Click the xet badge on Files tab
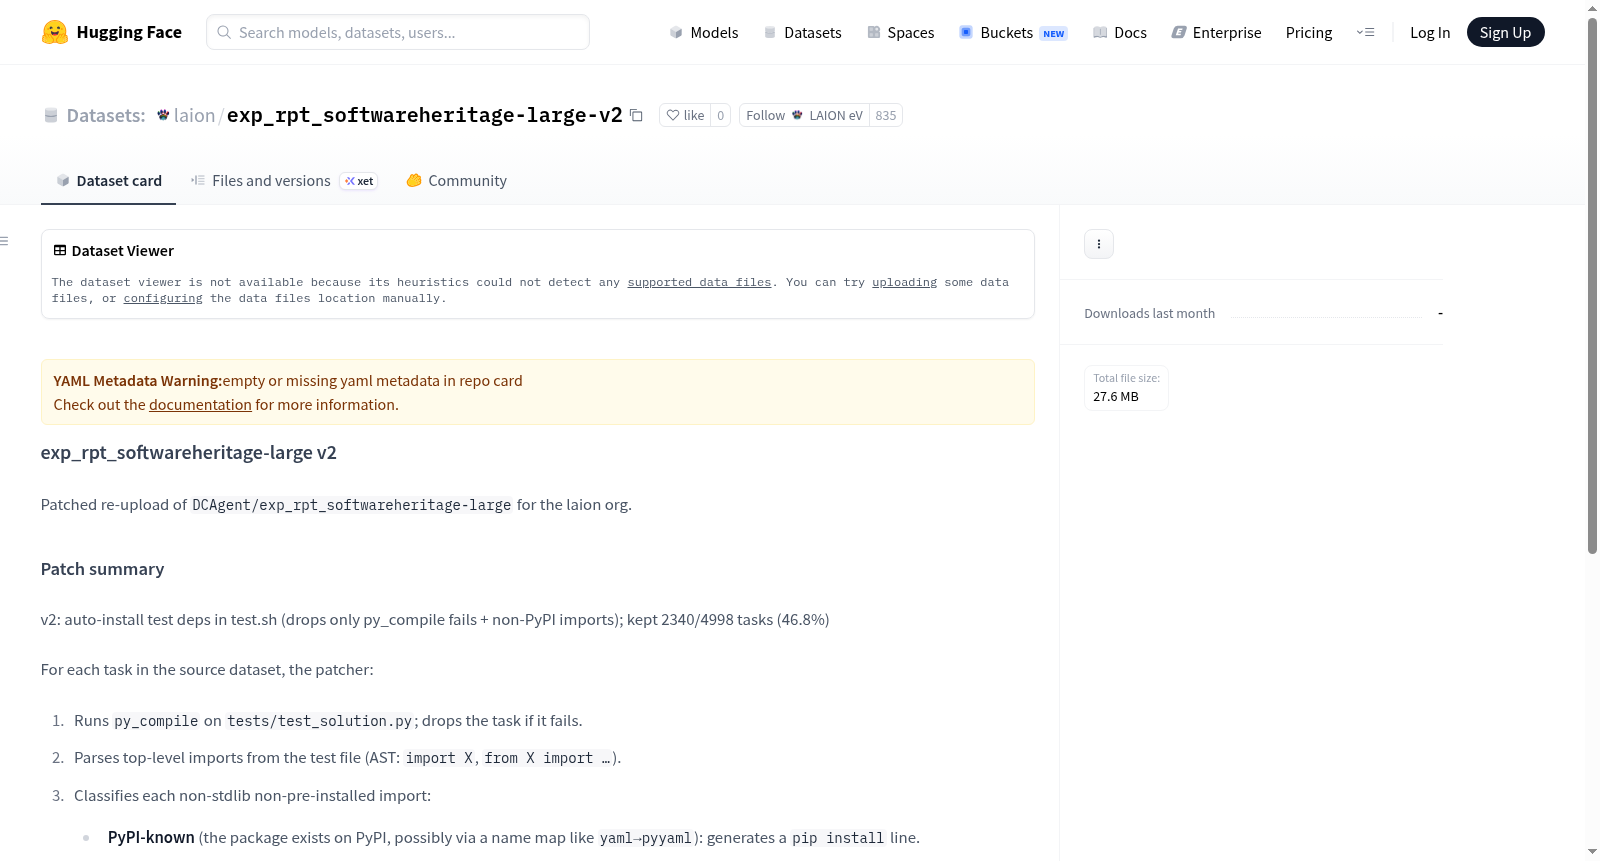The height and width of the screenshot is (861, 1600). tap(359, 181)
